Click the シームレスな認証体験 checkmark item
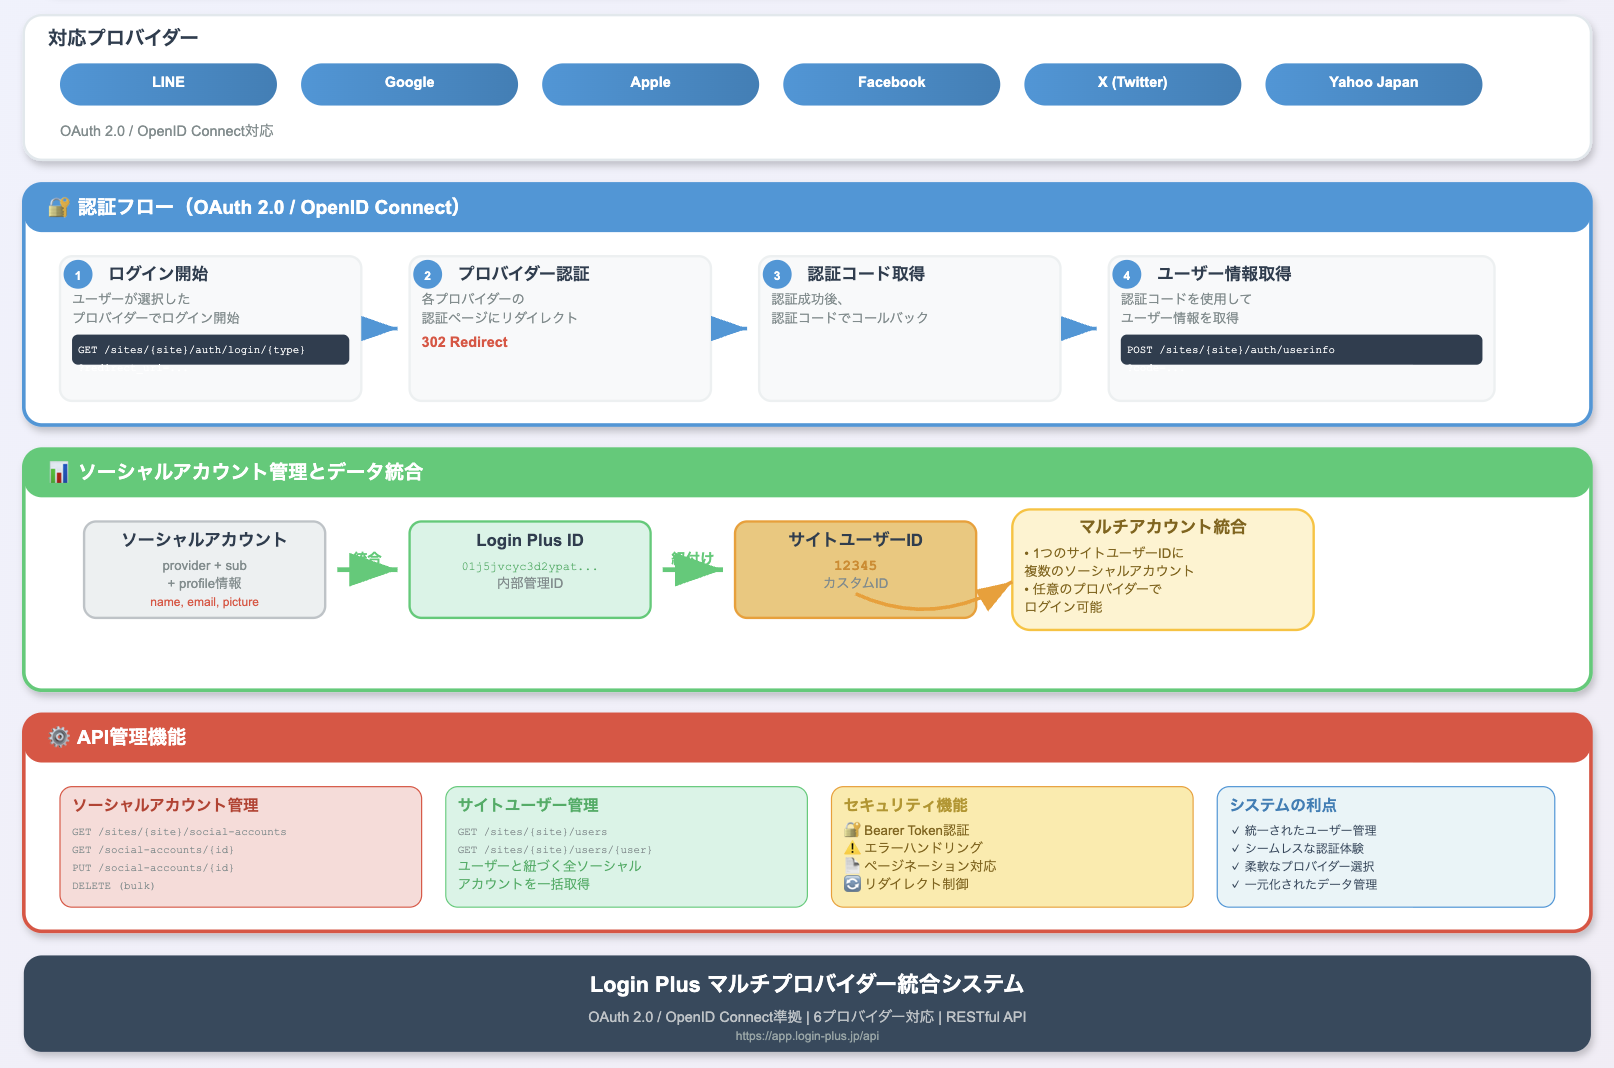 click(x=1297, y=848)
